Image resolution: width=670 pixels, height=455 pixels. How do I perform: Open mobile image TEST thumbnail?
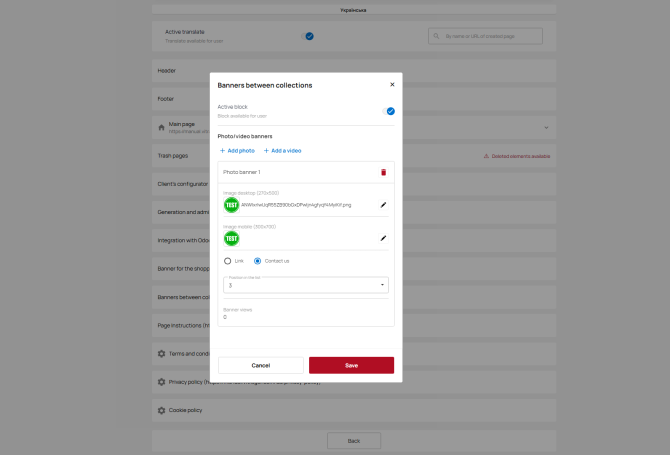[231, 238]
